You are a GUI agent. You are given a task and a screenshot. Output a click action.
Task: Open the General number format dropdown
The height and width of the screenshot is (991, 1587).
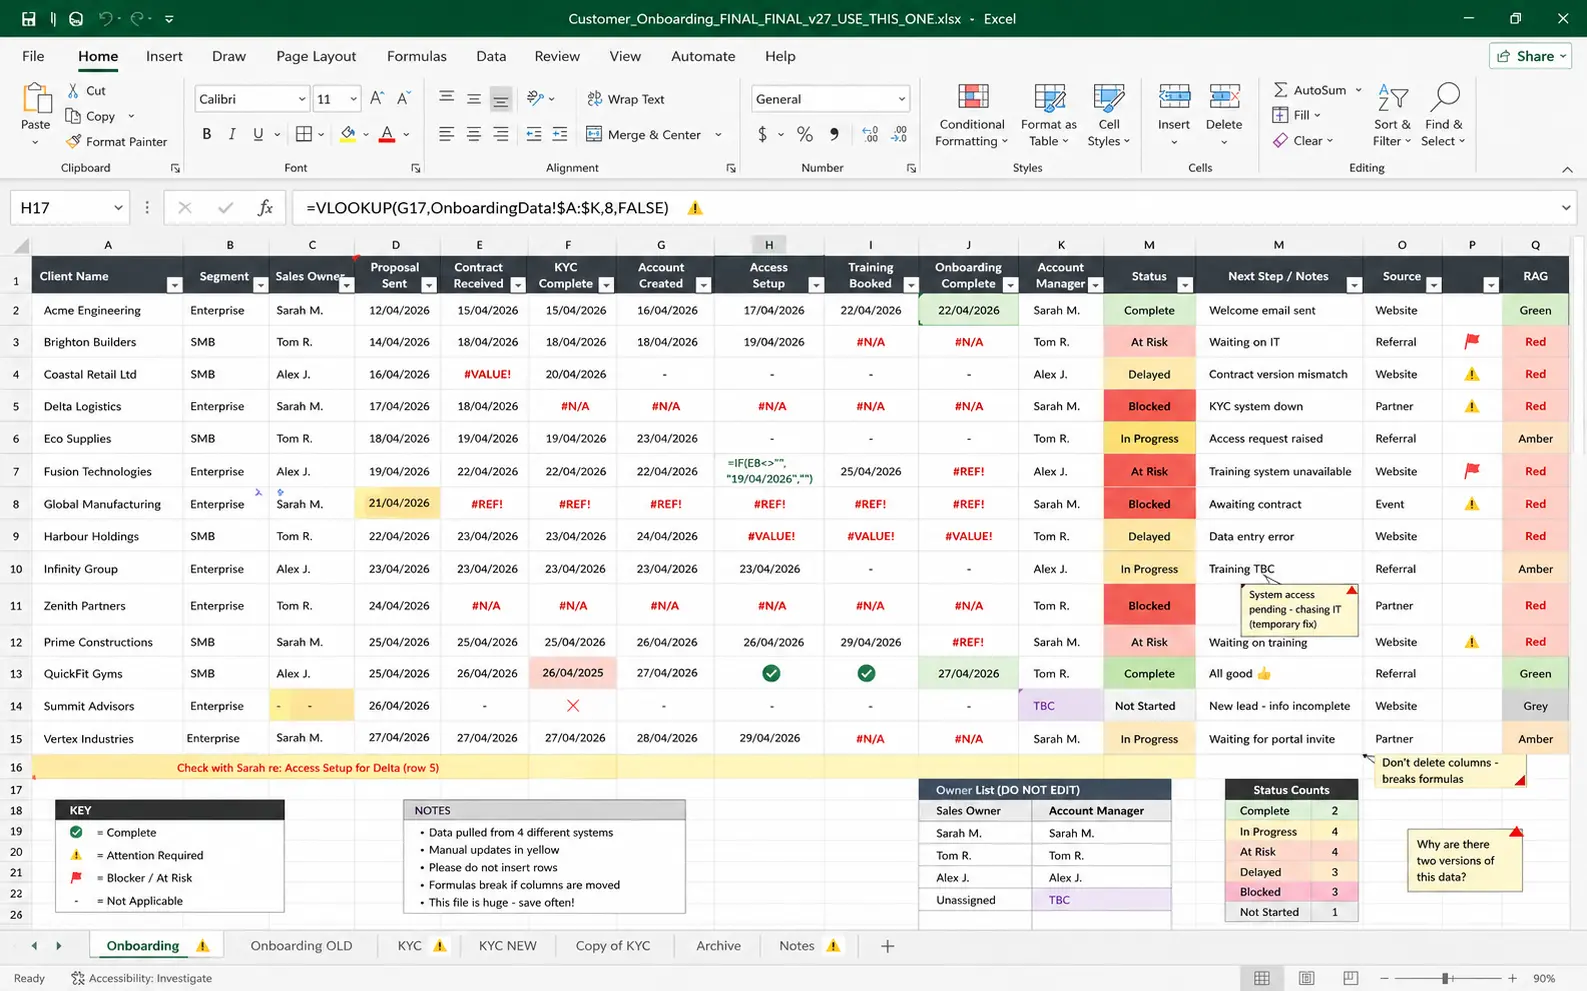click(x=901, y=99)
